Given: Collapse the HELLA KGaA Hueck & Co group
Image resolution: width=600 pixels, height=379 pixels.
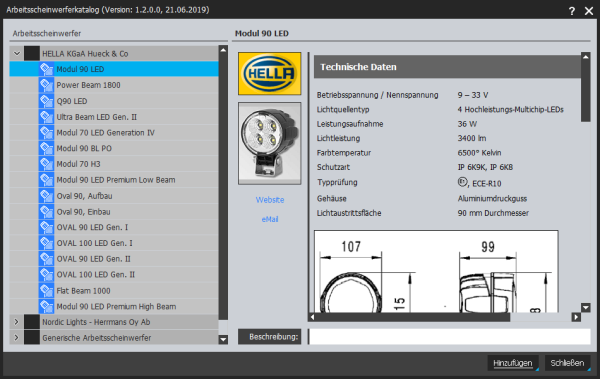Looking at the screenshot, I should coord(16,54).
